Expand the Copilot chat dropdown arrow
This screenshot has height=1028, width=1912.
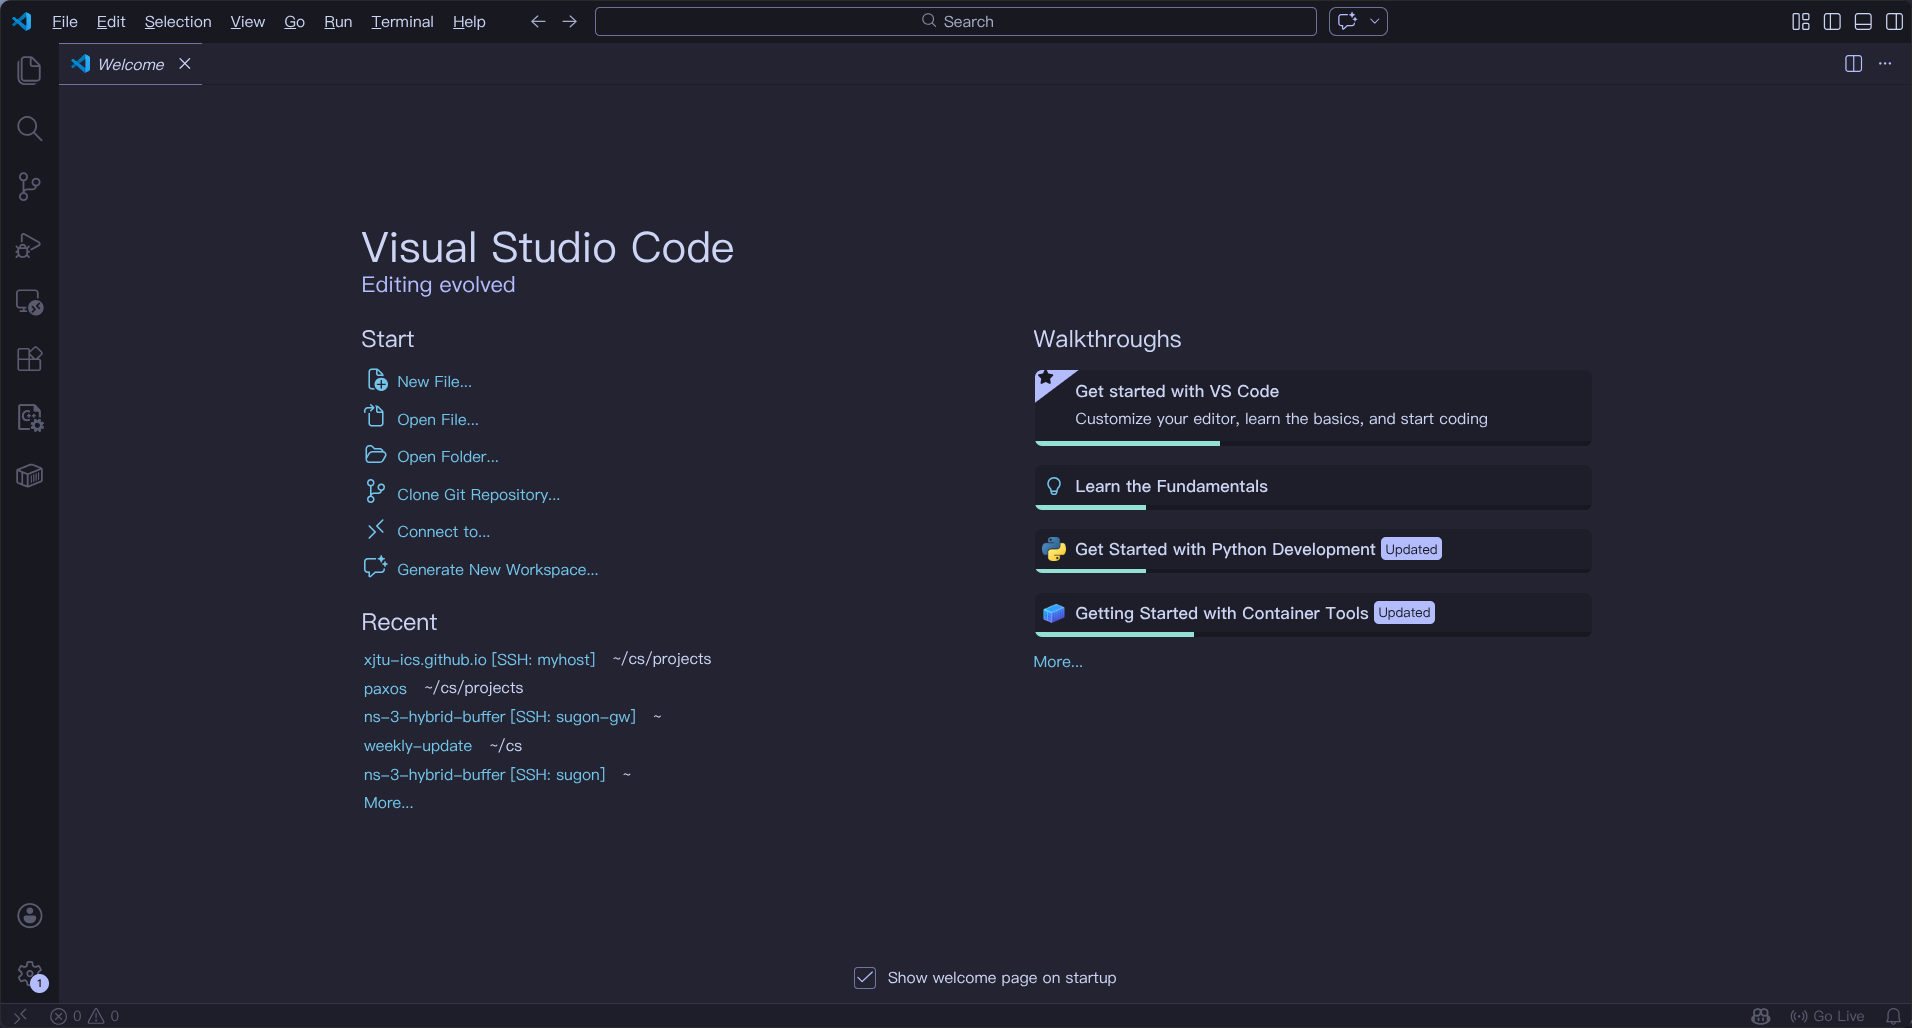tap(1375, 21)
